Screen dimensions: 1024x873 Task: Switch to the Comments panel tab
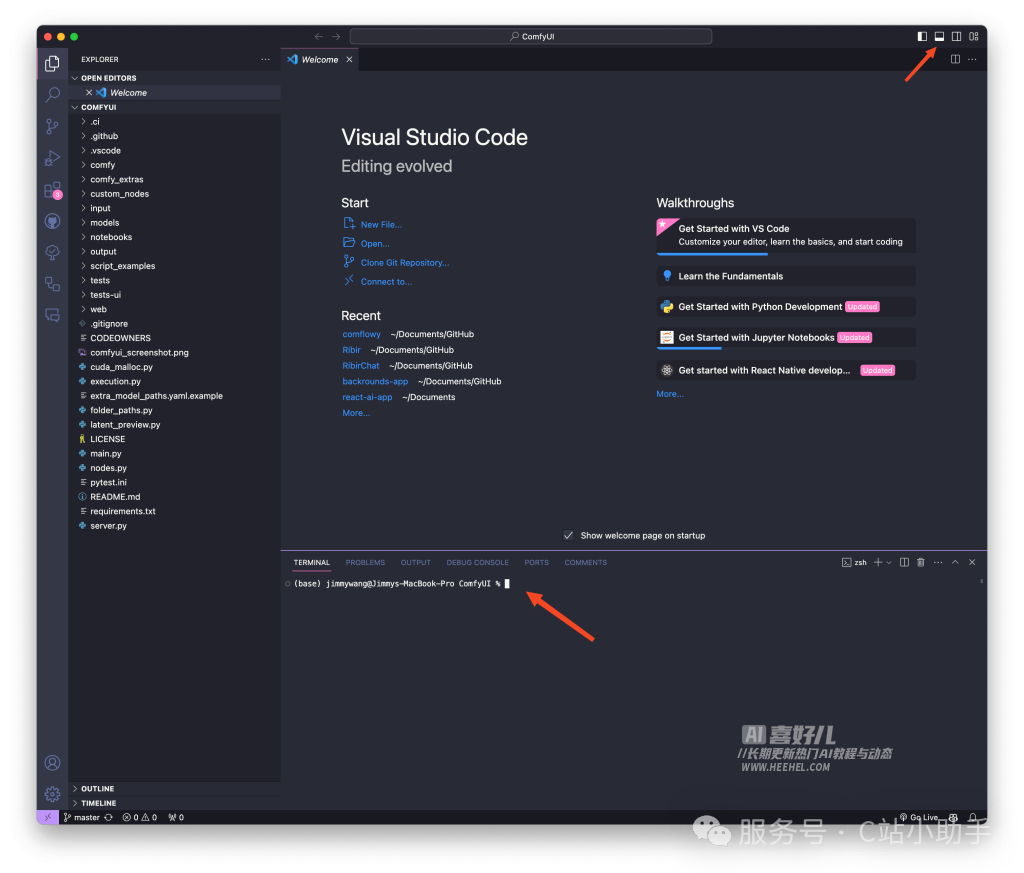[x=586, y=562]
